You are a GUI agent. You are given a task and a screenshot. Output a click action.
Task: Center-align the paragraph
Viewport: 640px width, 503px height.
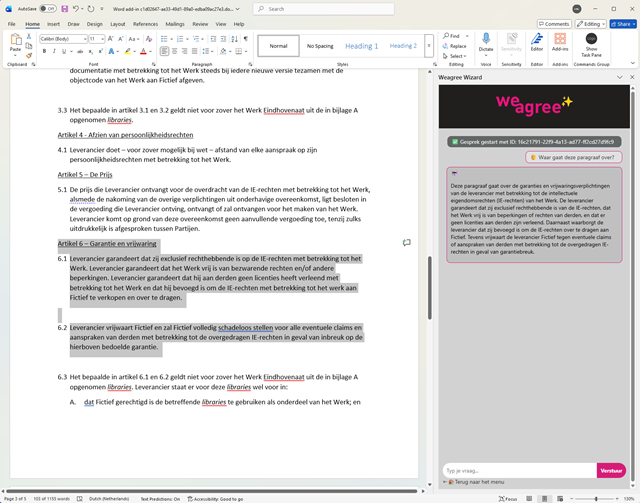coord(175,51)
